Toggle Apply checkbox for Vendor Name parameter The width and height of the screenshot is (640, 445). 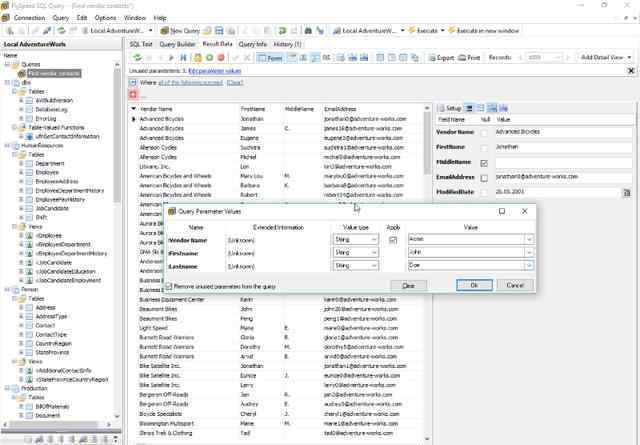click(393, 240)
